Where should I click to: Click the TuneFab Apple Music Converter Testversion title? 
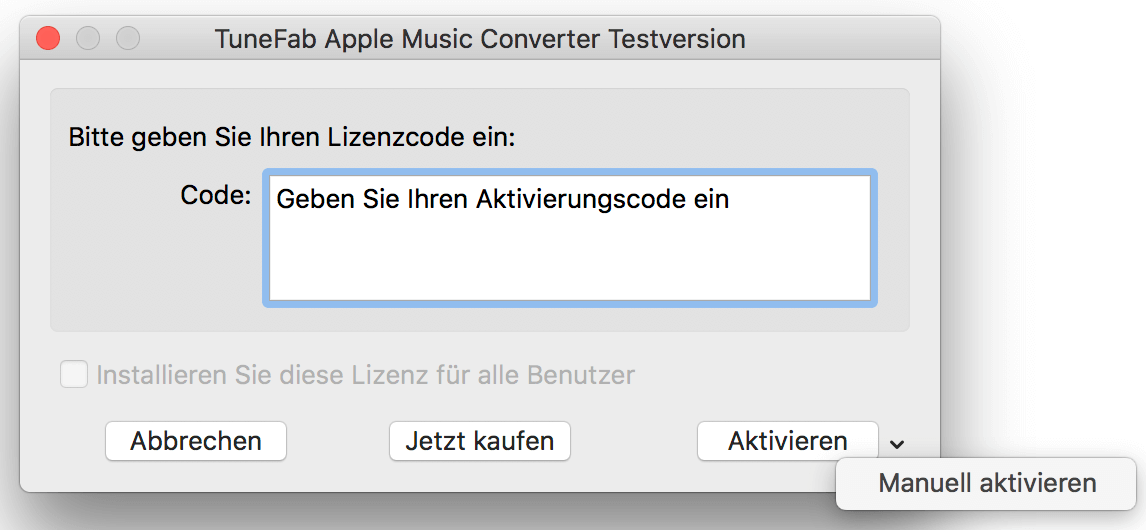point(480,40)
